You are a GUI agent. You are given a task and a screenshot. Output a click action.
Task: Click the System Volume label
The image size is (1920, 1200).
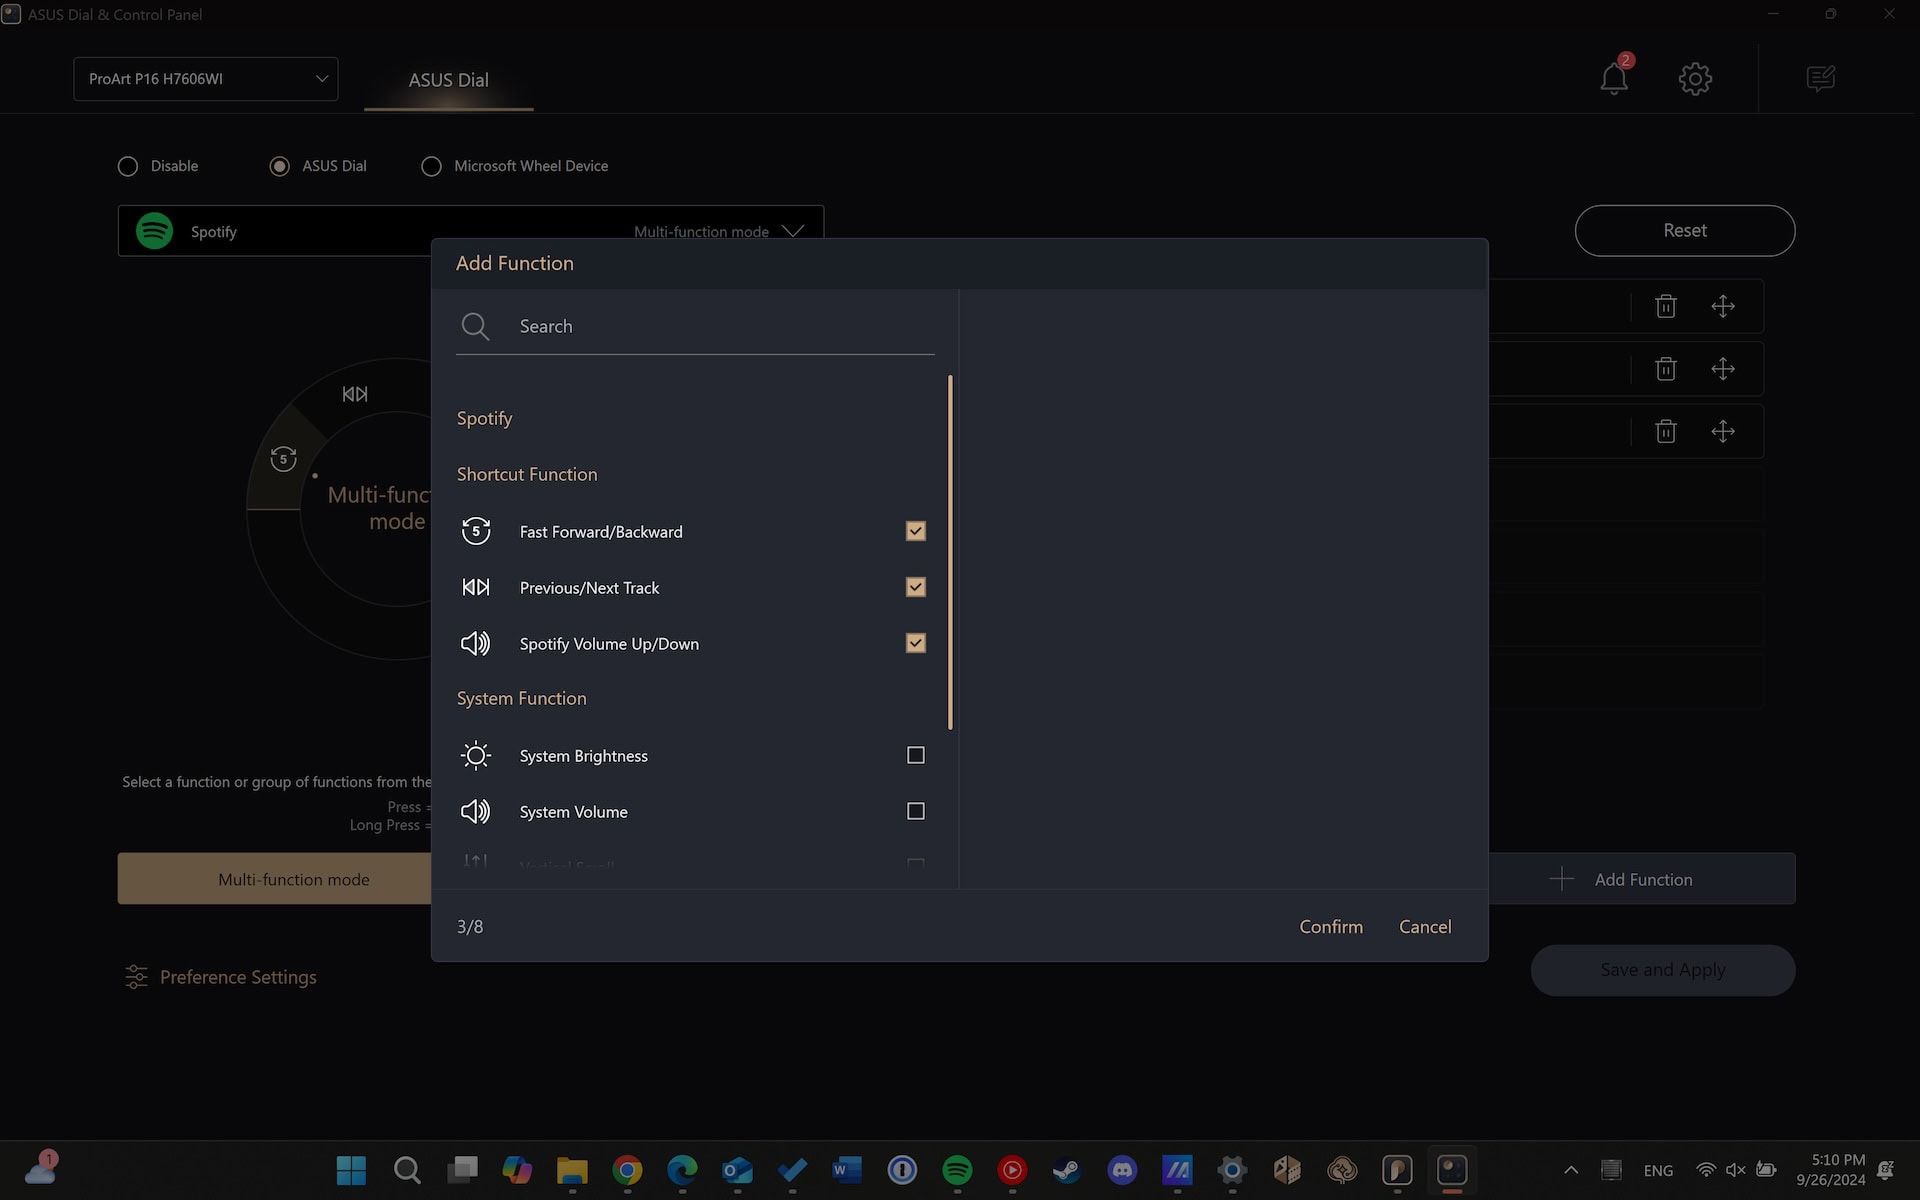(x=573, y=812)
